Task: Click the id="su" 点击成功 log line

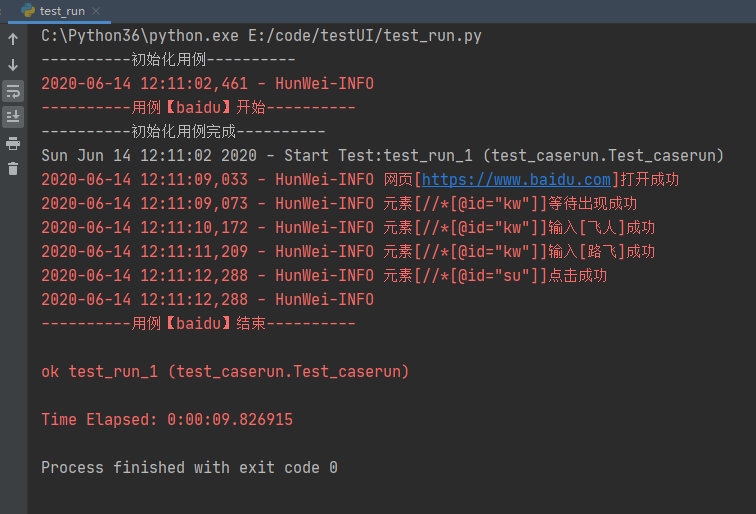Action: (x=324, y=276)
